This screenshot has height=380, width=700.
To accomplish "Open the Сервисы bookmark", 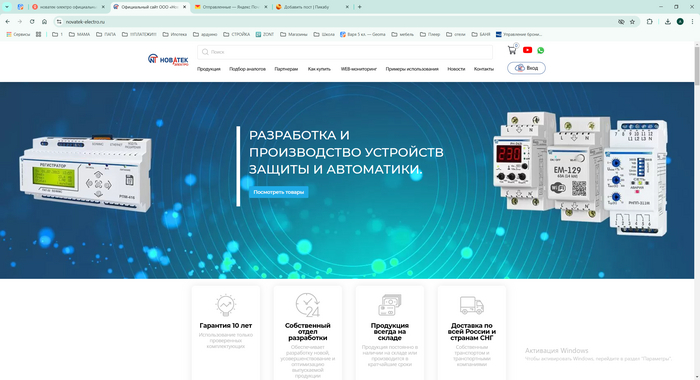I will point(18,34).
